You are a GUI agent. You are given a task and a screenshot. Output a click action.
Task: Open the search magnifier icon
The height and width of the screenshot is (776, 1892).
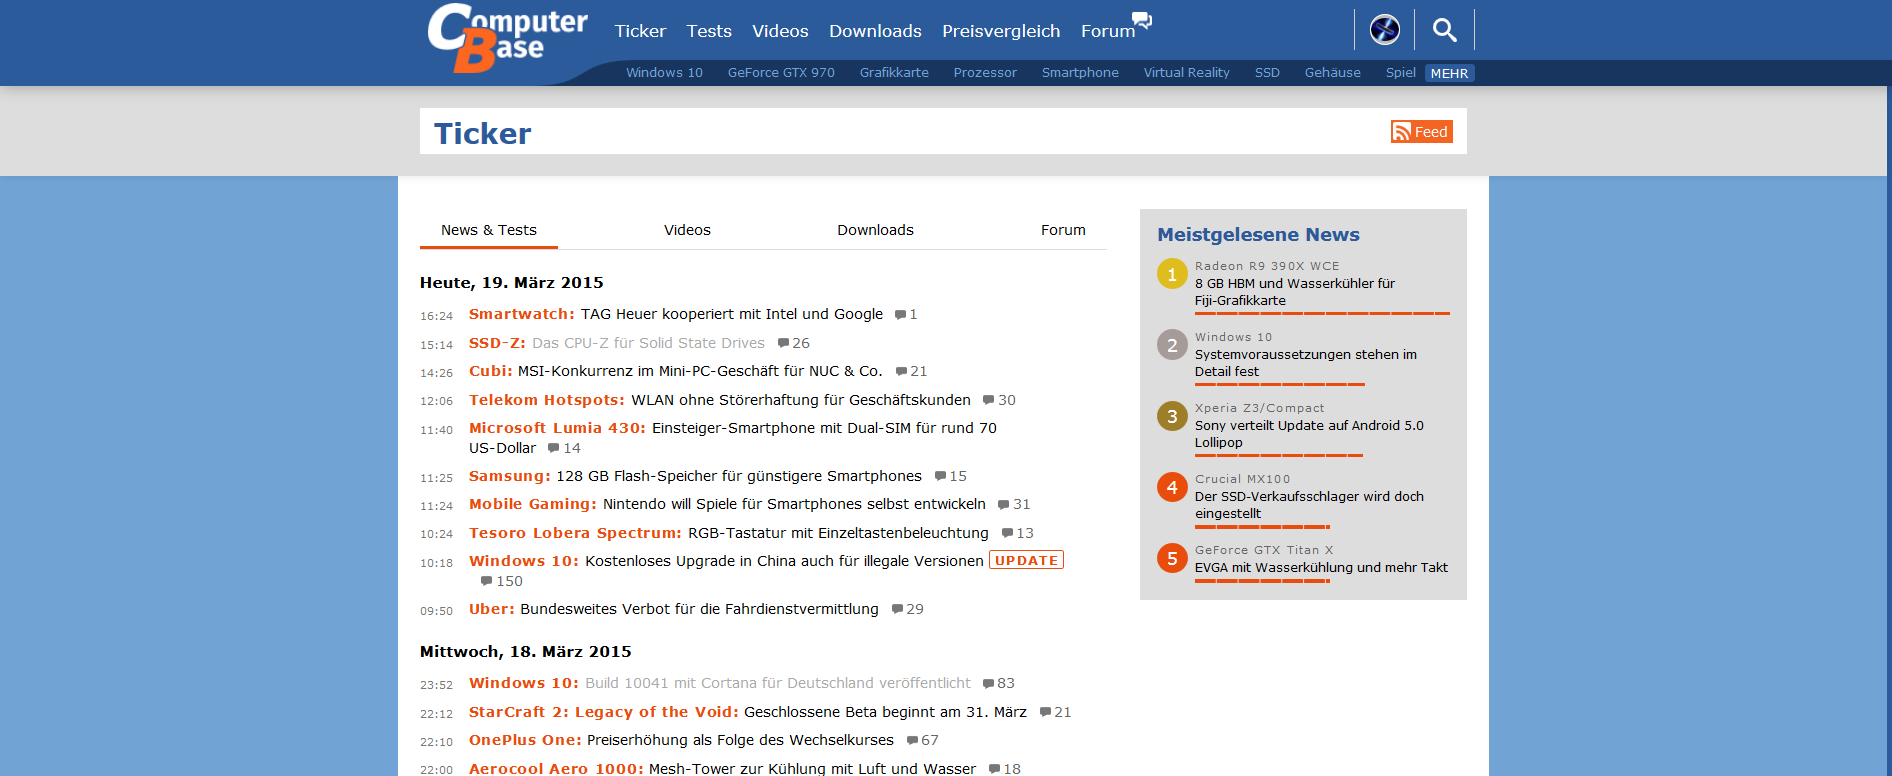coord(1444,30)
